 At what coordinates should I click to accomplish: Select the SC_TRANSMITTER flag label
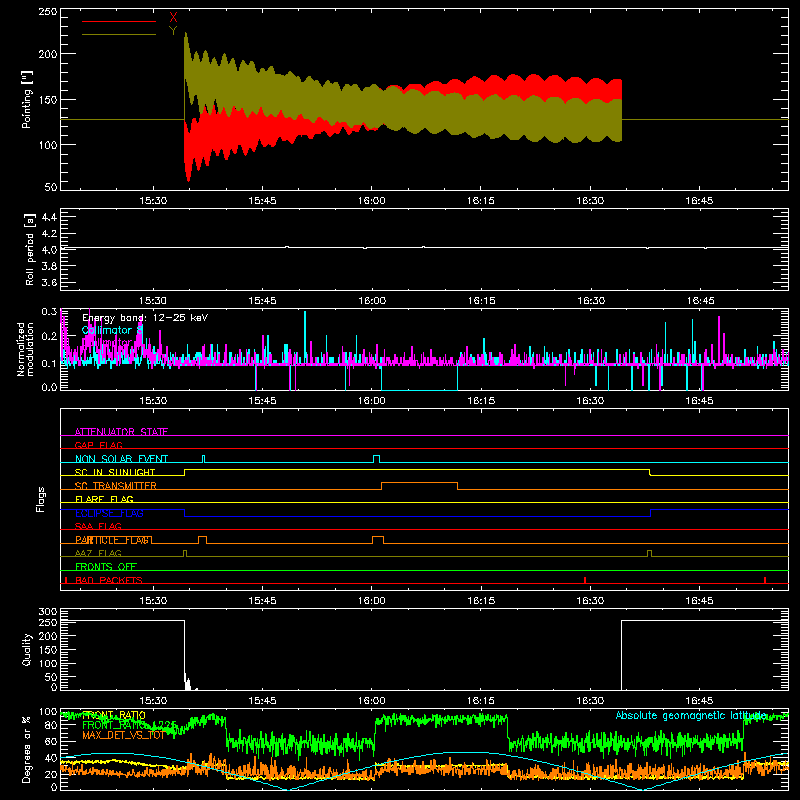[x=116, y=485]
